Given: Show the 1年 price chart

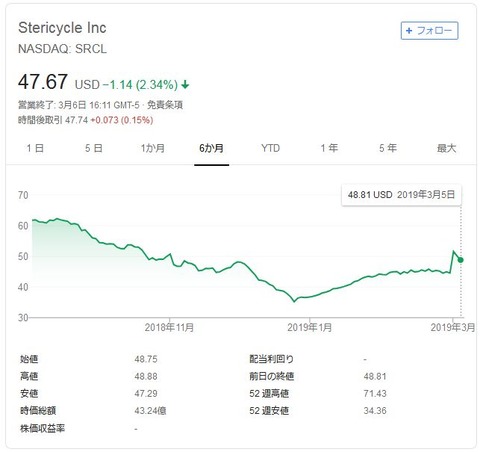Looking at the screenshot, I should [x=329, y=148].
